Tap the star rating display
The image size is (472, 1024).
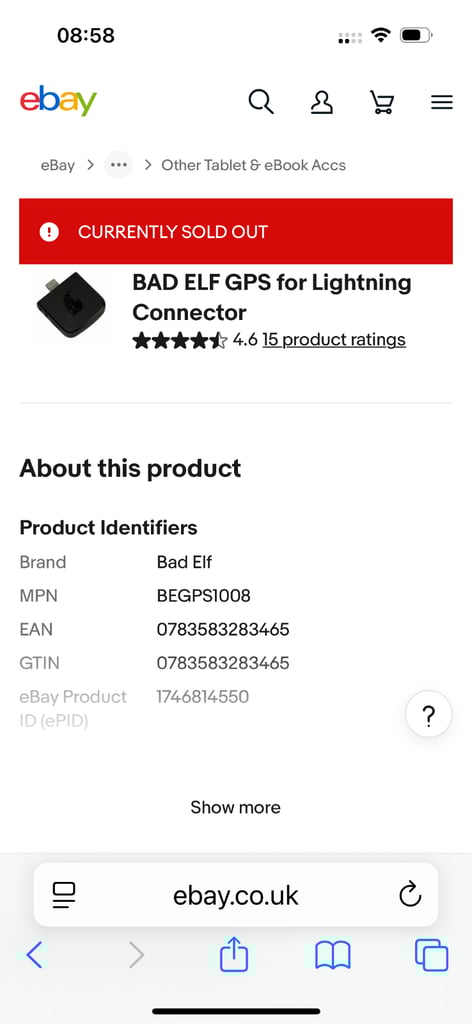180,340
